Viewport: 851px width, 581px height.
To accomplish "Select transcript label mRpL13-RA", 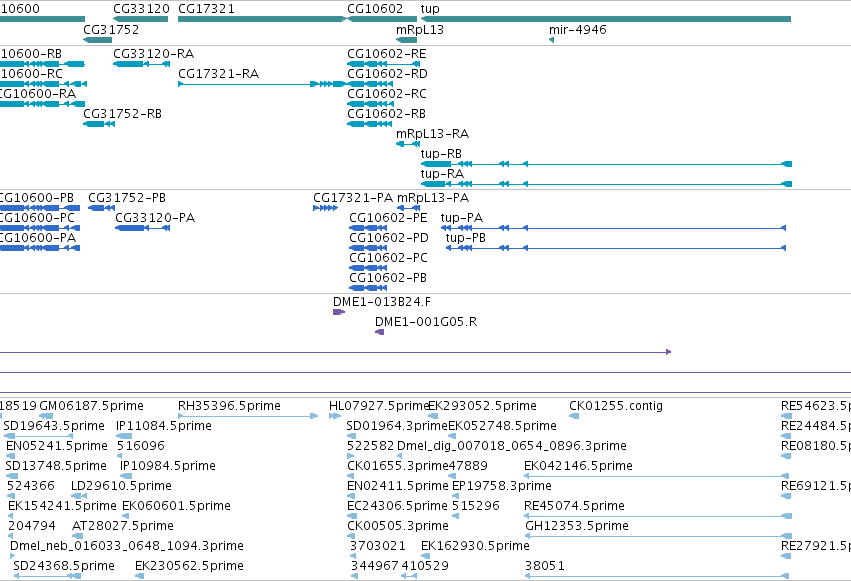I will tap(433, 134).
